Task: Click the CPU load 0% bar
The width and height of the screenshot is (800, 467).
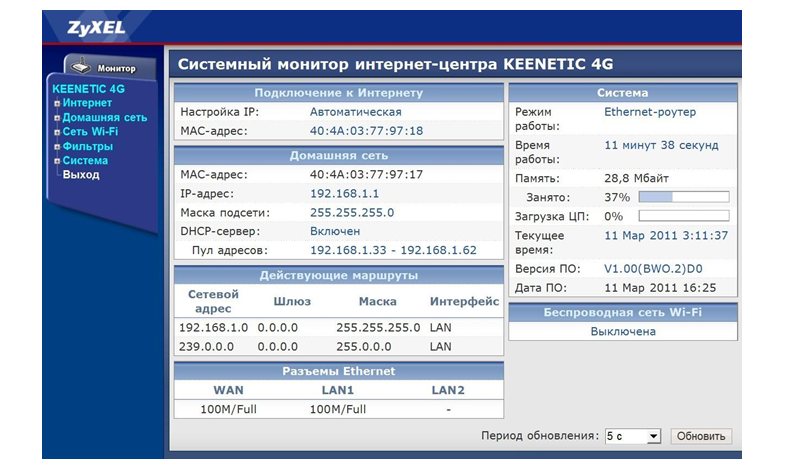Action: click(684, 216)
